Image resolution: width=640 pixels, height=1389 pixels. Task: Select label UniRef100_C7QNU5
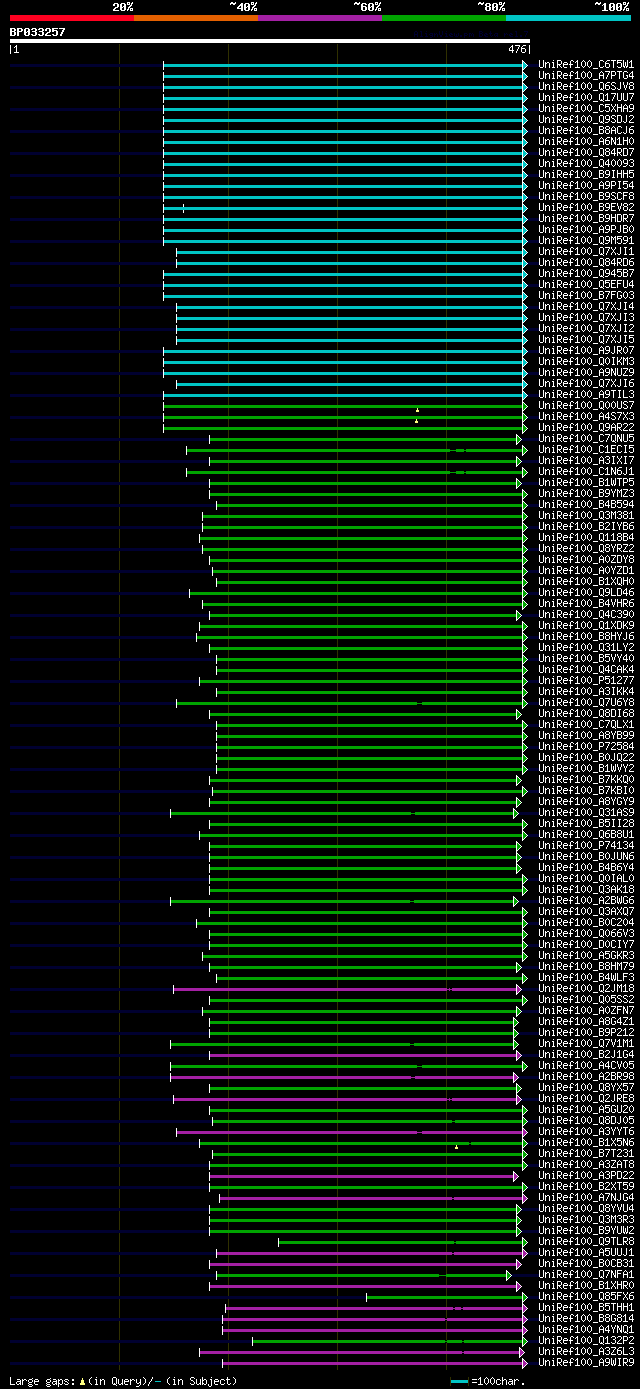tap(586, 438)
